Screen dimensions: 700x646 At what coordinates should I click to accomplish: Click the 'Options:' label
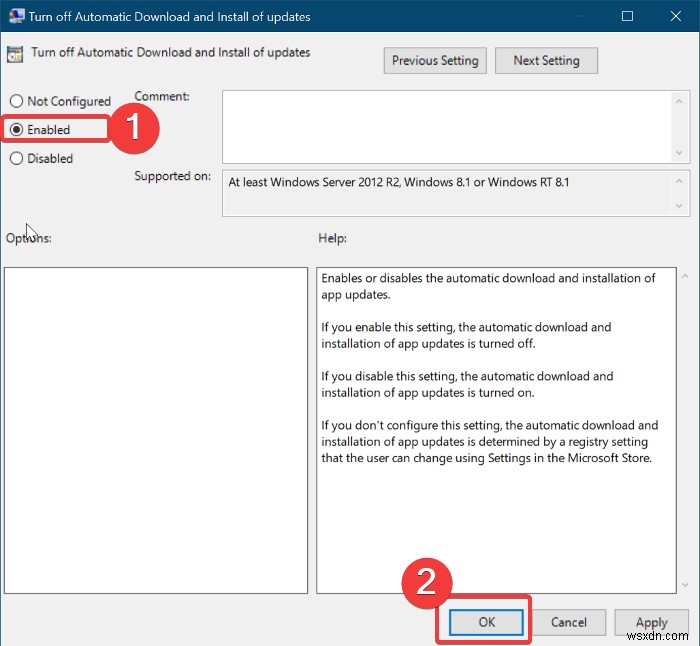(29, 238)
